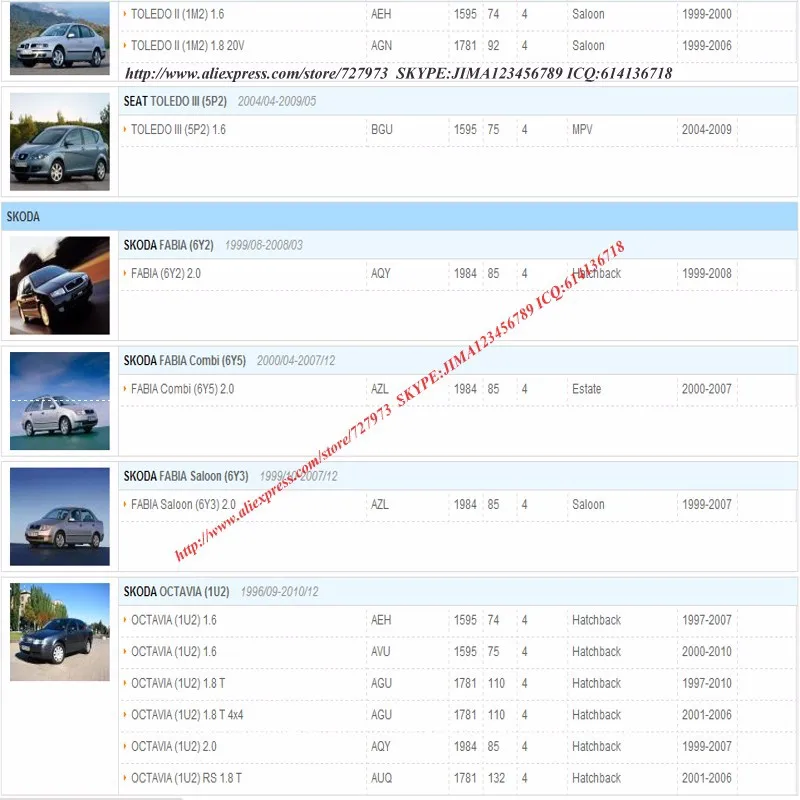Click the arrow bullet beside FABIA Saloon 2.0
Image resolution: width=800 pixels, height=800 pixels.
click(x=125, y=504)
